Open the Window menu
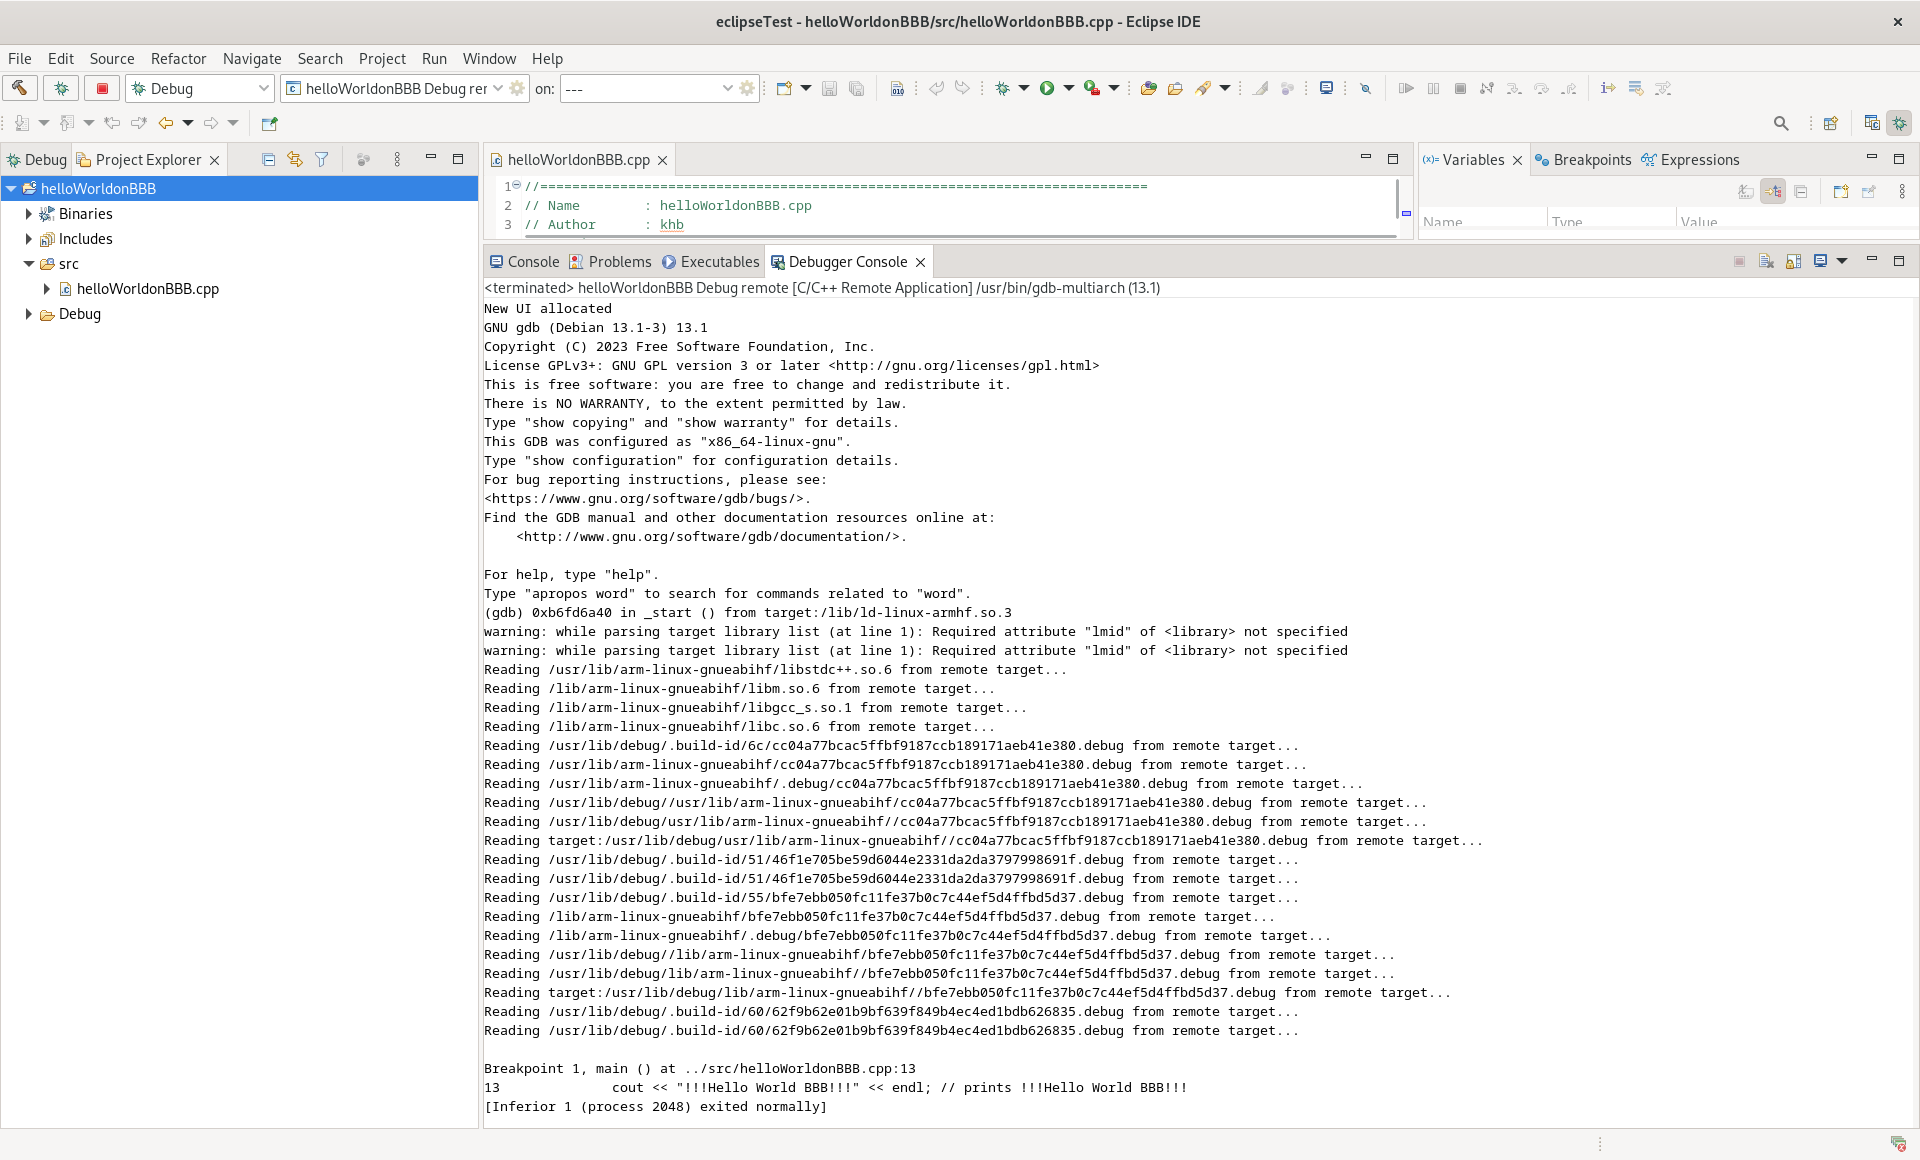The height and width of the screenshot is (1160, 1920). pos(489,58)
